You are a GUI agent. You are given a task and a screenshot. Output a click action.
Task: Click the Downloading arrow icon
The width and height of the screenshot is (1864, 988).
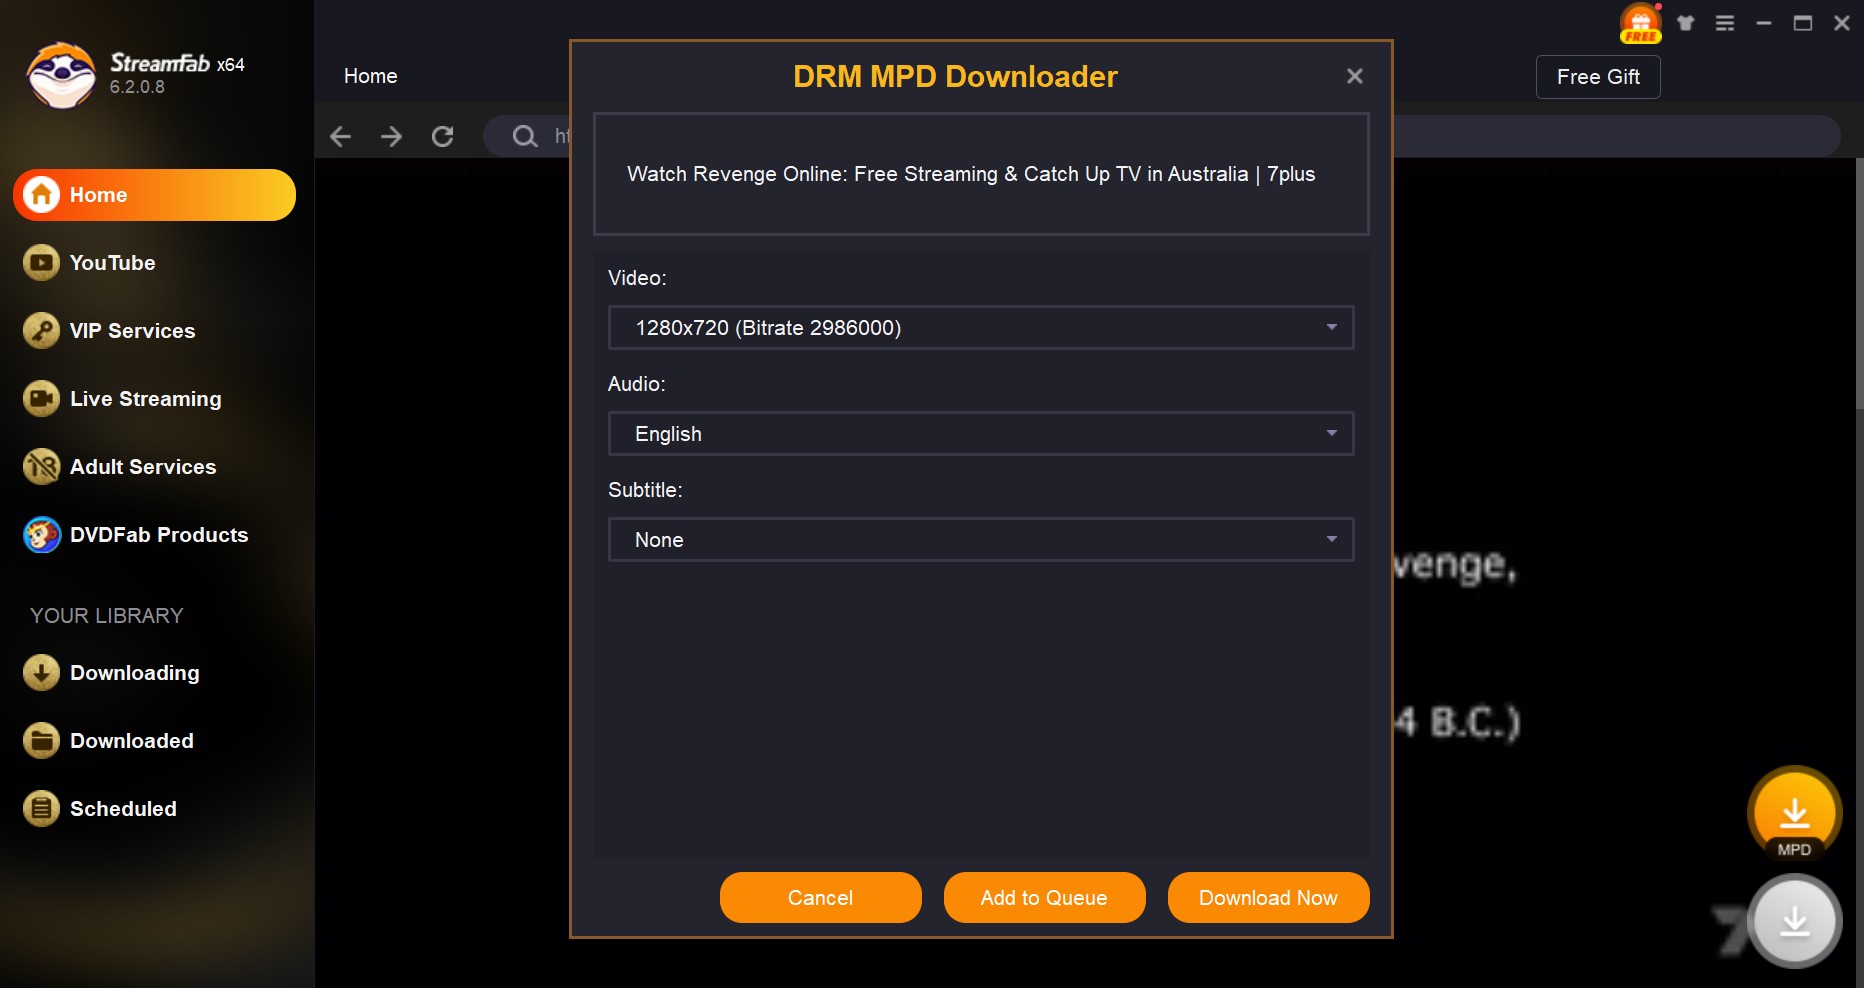(x=41, y=673)
